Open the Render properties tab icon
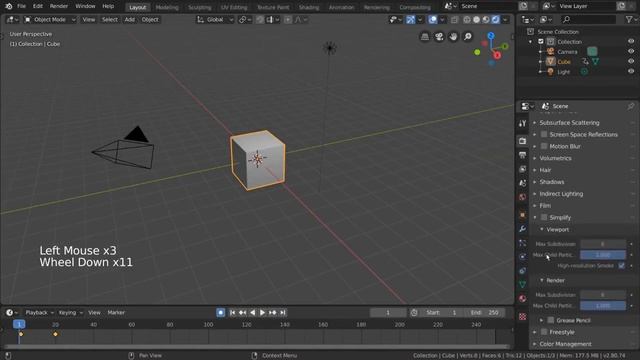 [522, 141]
